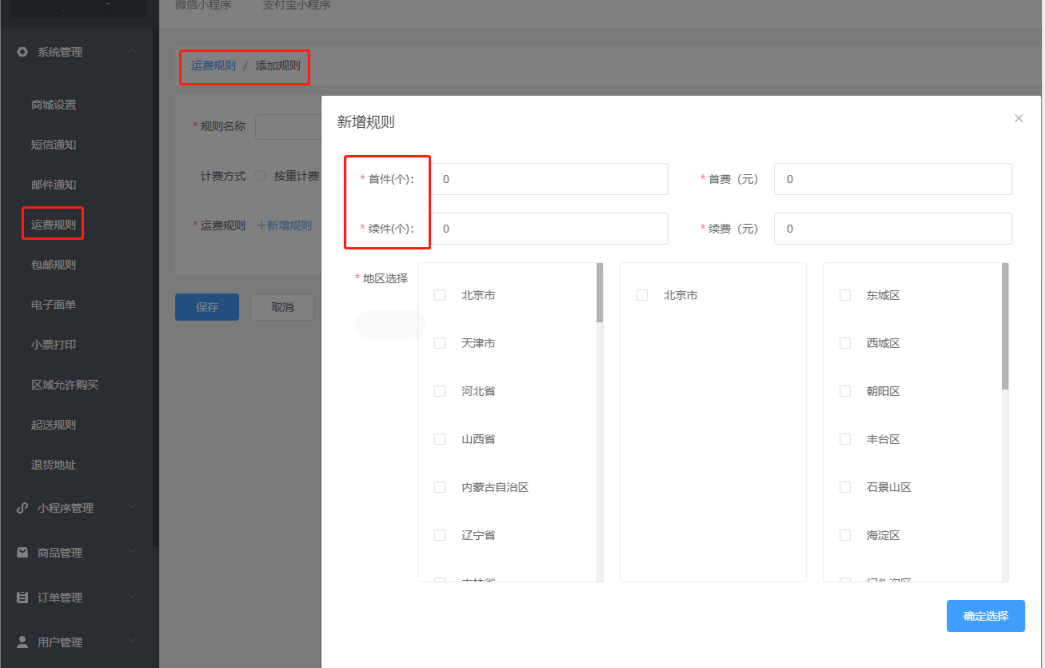Viewport: 1045px width, 668px height.
Task: Open 包邮规则 in the sidebar
Action: 53,265
